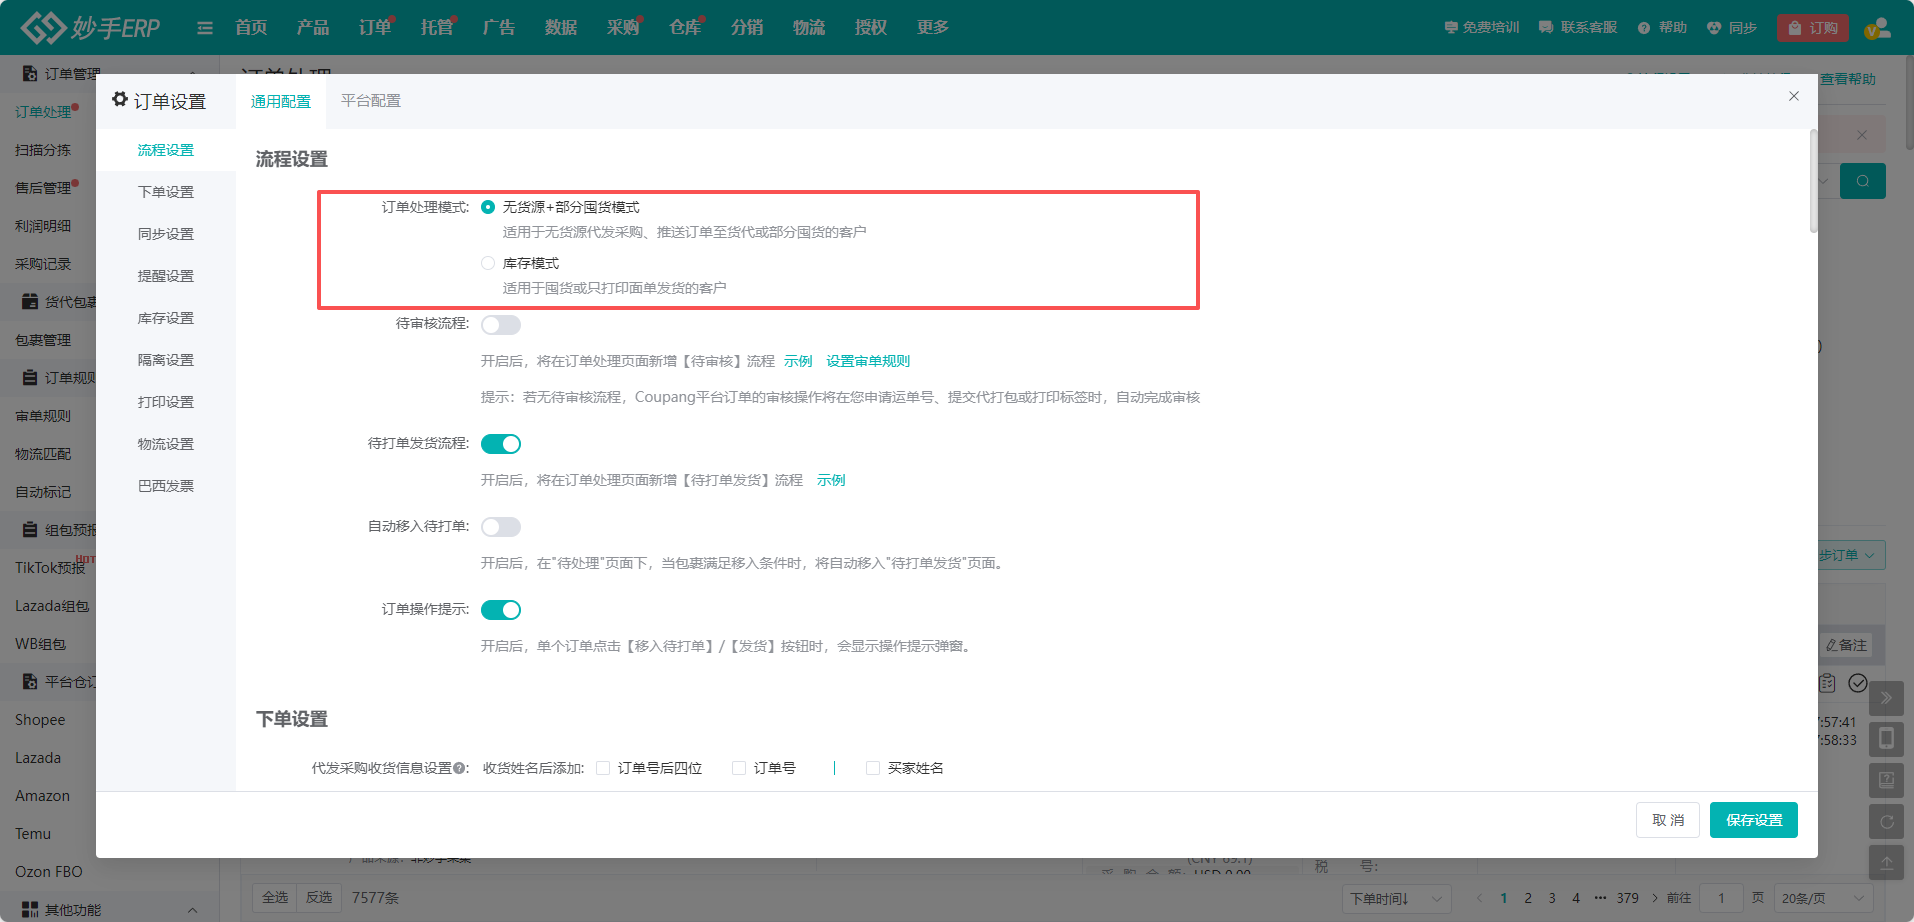Click the circled checkmark icon

click(1858, 683)
